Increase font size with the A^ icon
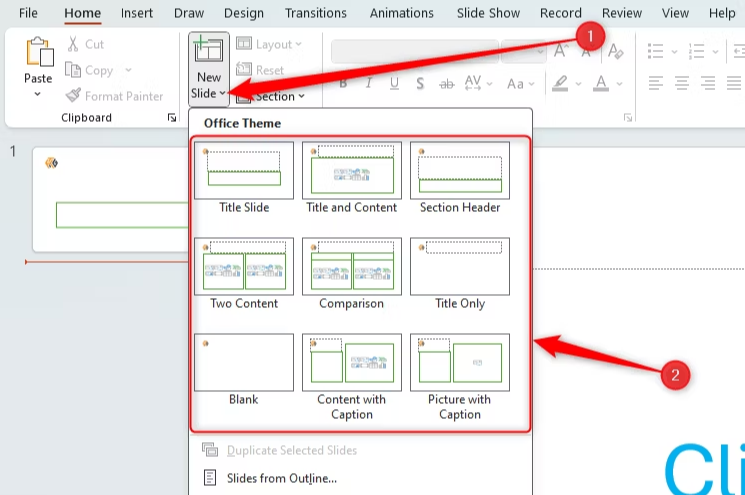Screen dimensions: 745x495 [561, 50]
